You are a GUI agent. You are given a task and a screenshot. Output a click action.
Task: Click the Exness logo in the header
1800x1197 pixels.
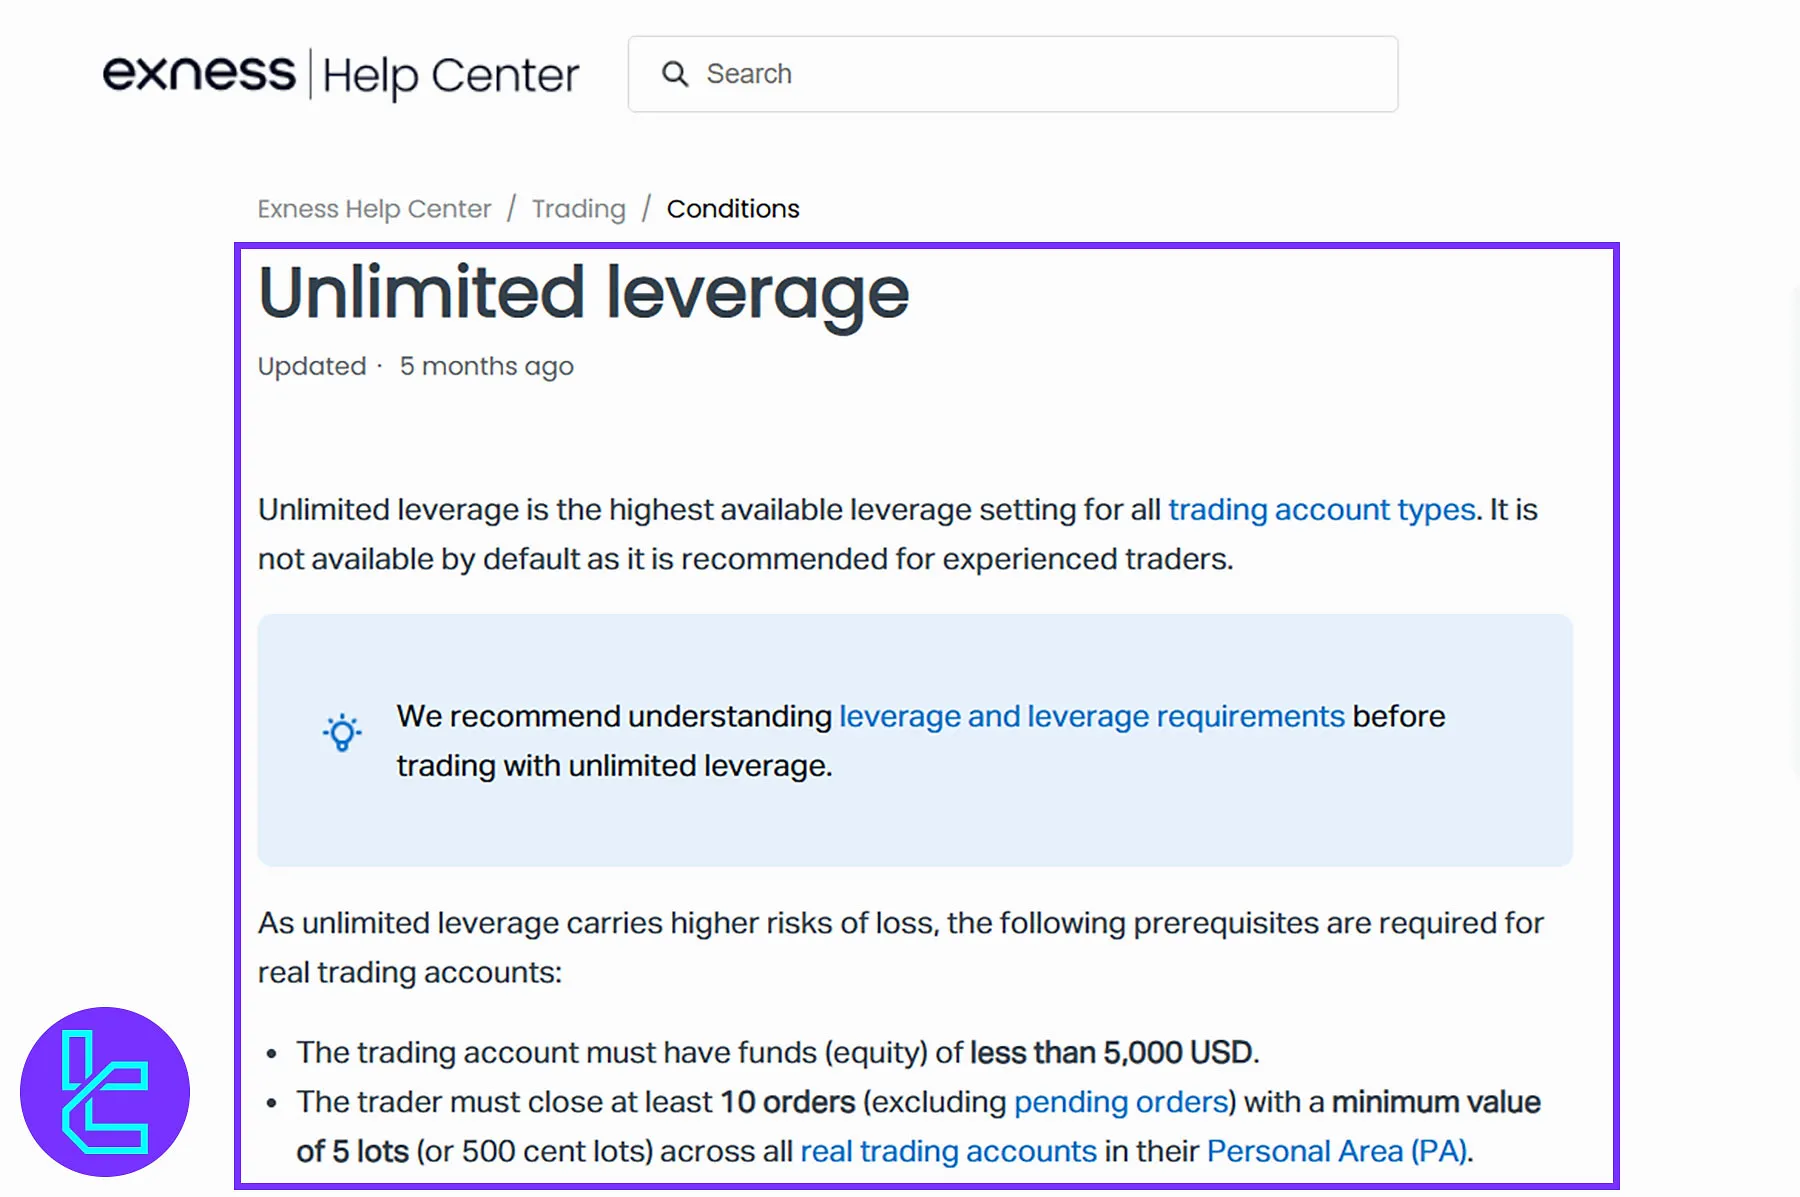[199, 73]
